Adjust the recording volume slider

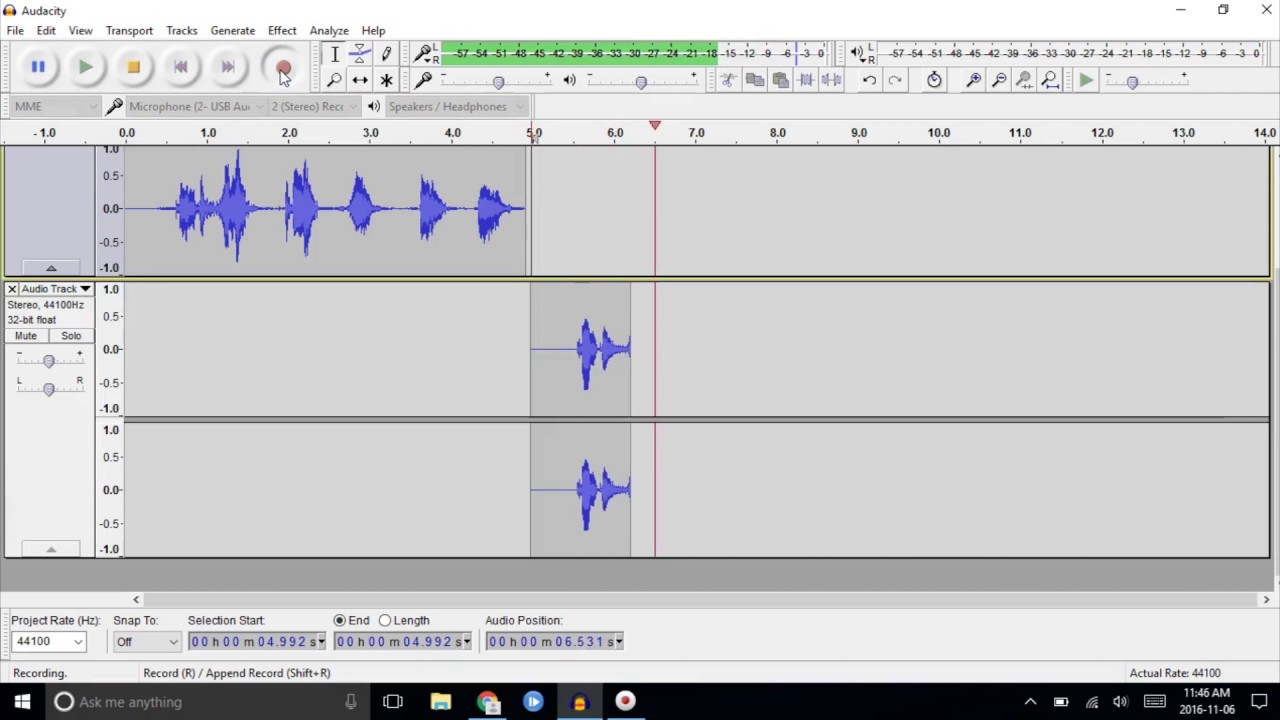pos(498,82)
